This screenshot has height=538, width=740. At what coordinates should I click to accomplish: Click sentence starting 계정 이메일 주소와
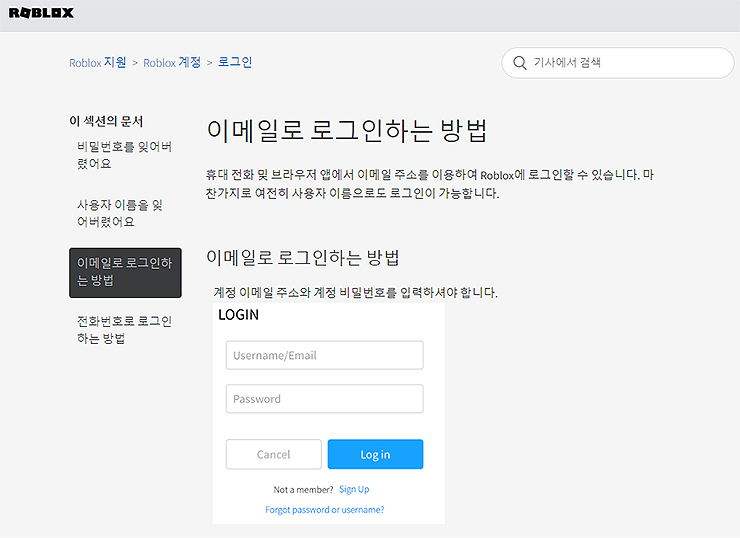coord(355,293)
